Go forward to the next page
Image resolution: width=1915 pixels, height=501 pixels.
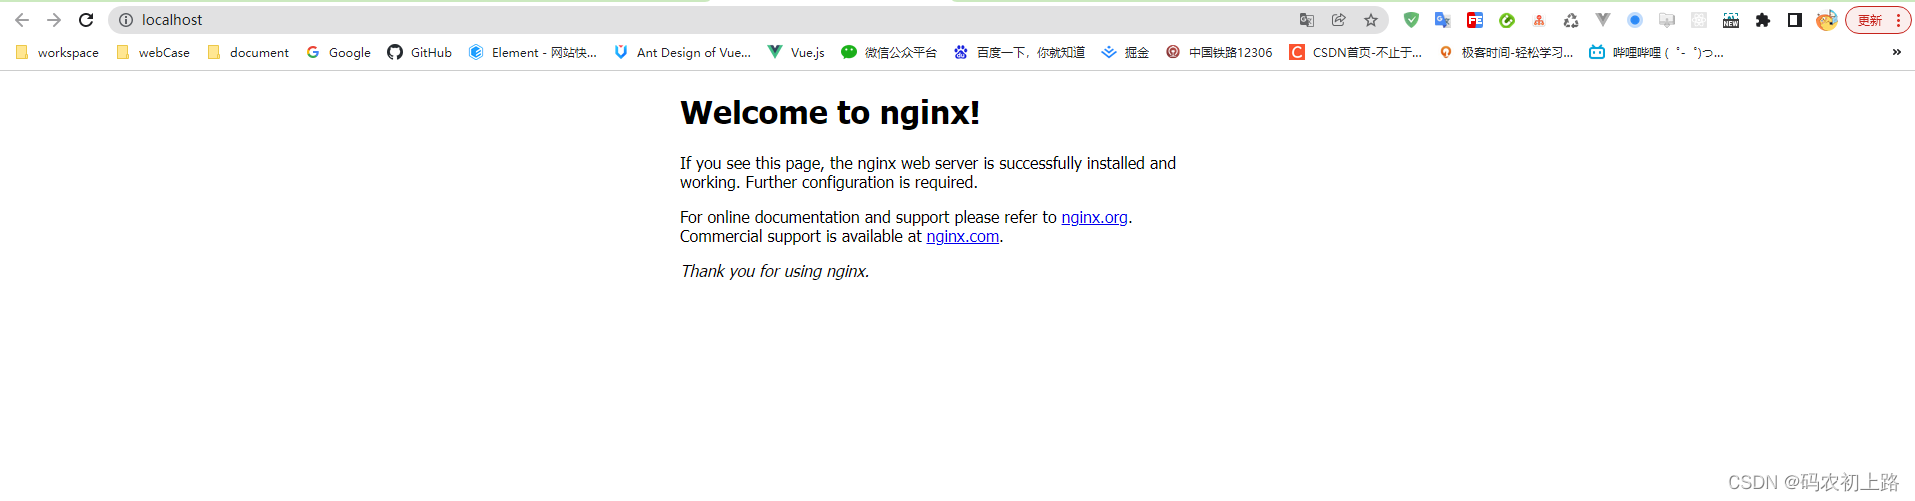pos(54,20)
